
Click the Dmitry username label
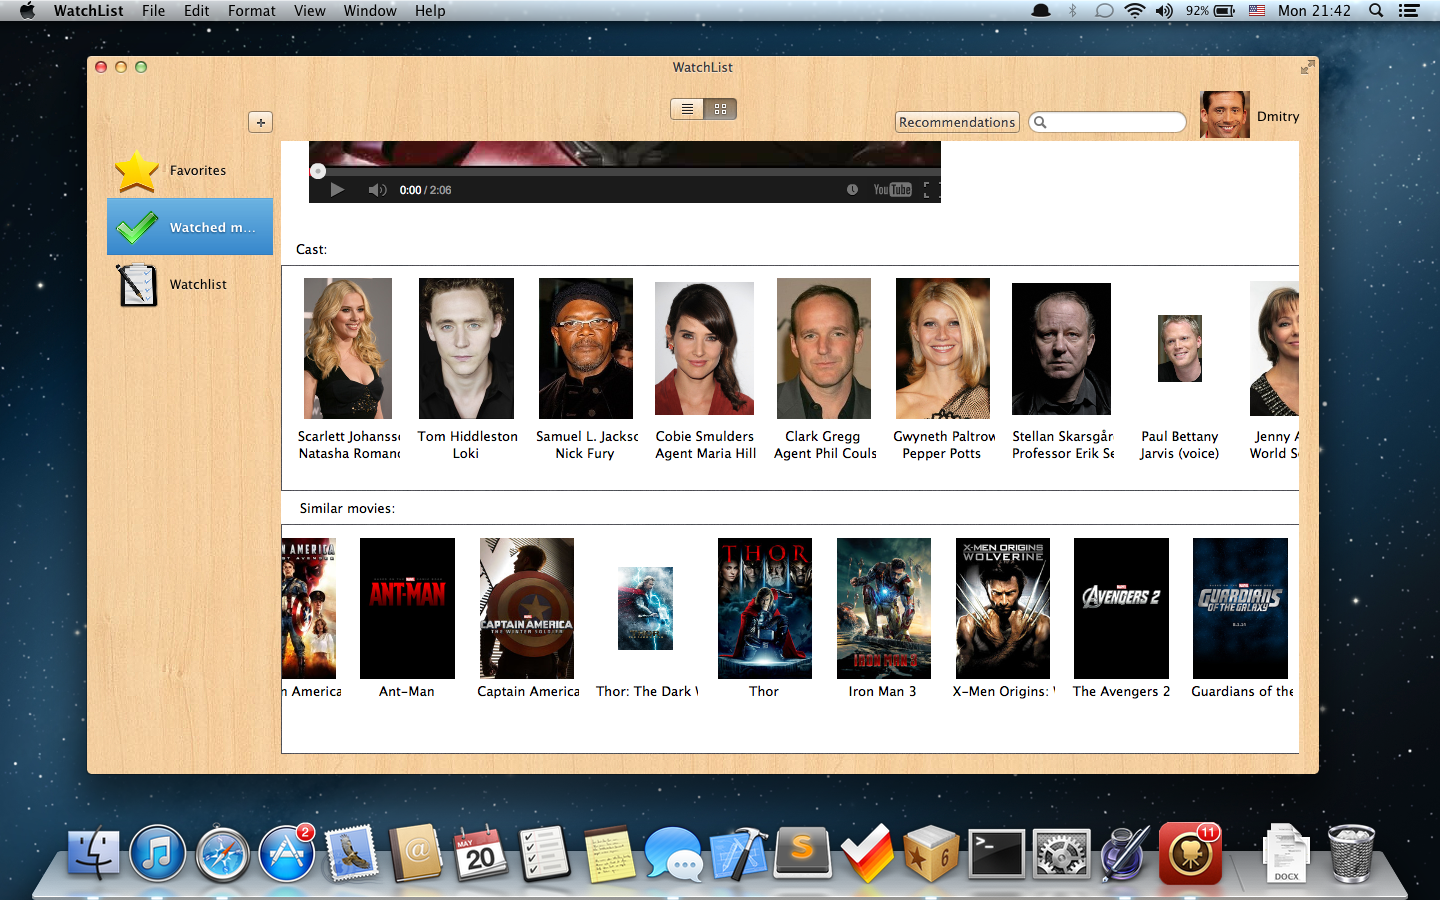pyautogui.click(x=1278, y=116)
